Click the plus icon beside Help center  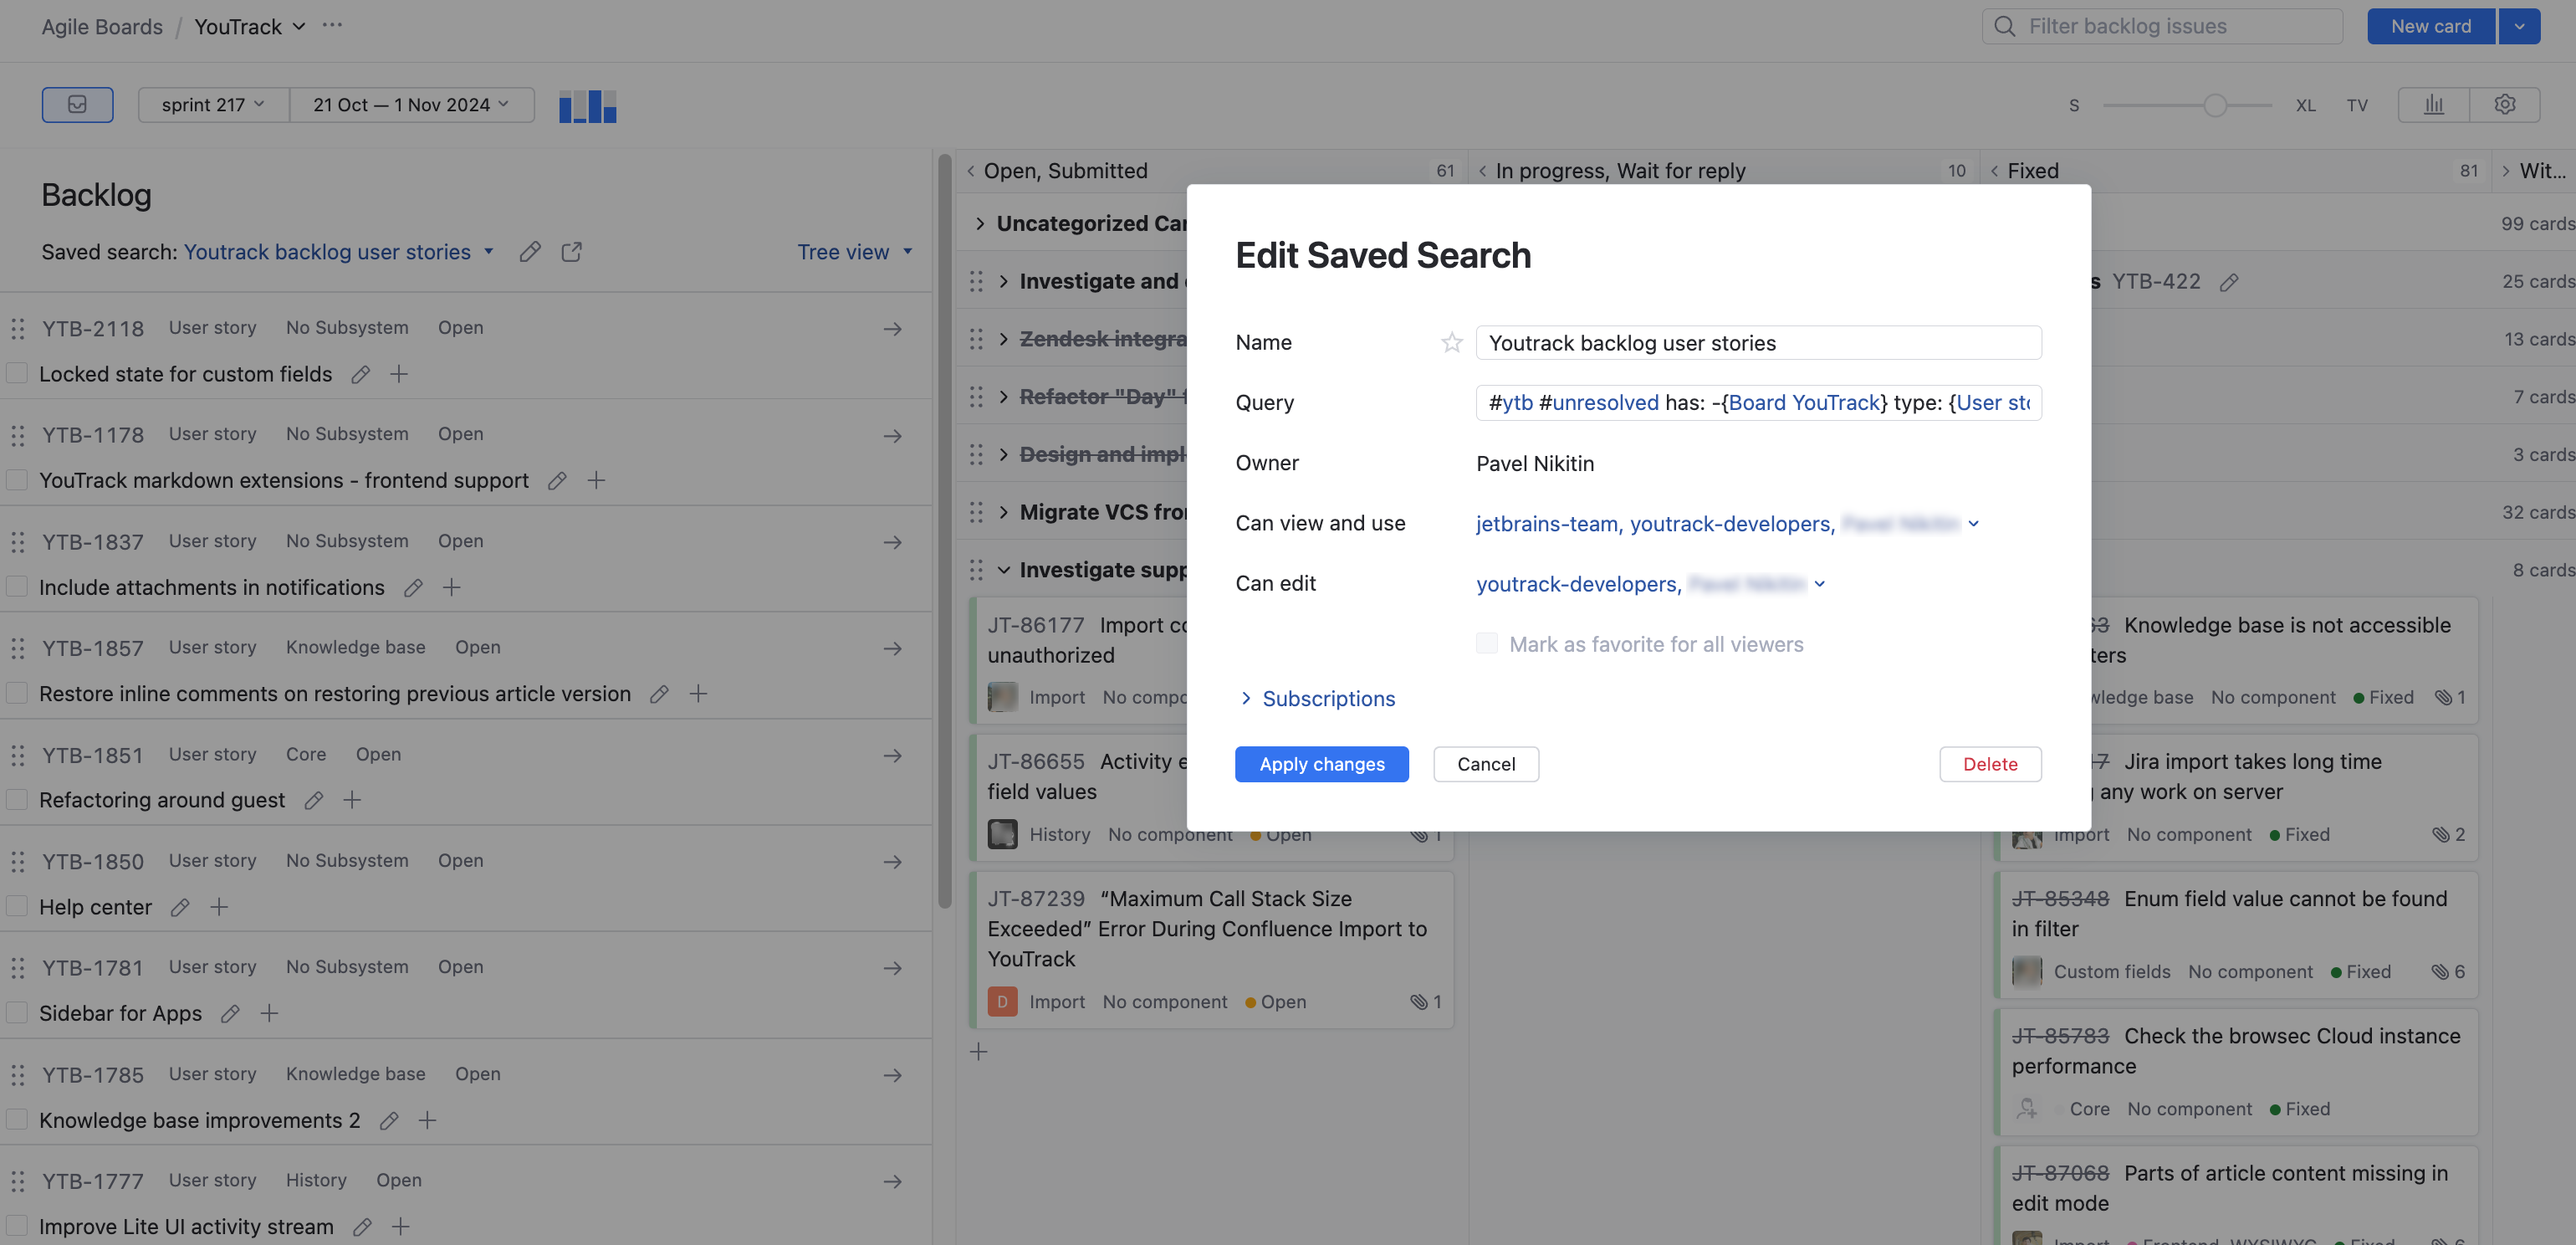point(219,907)
